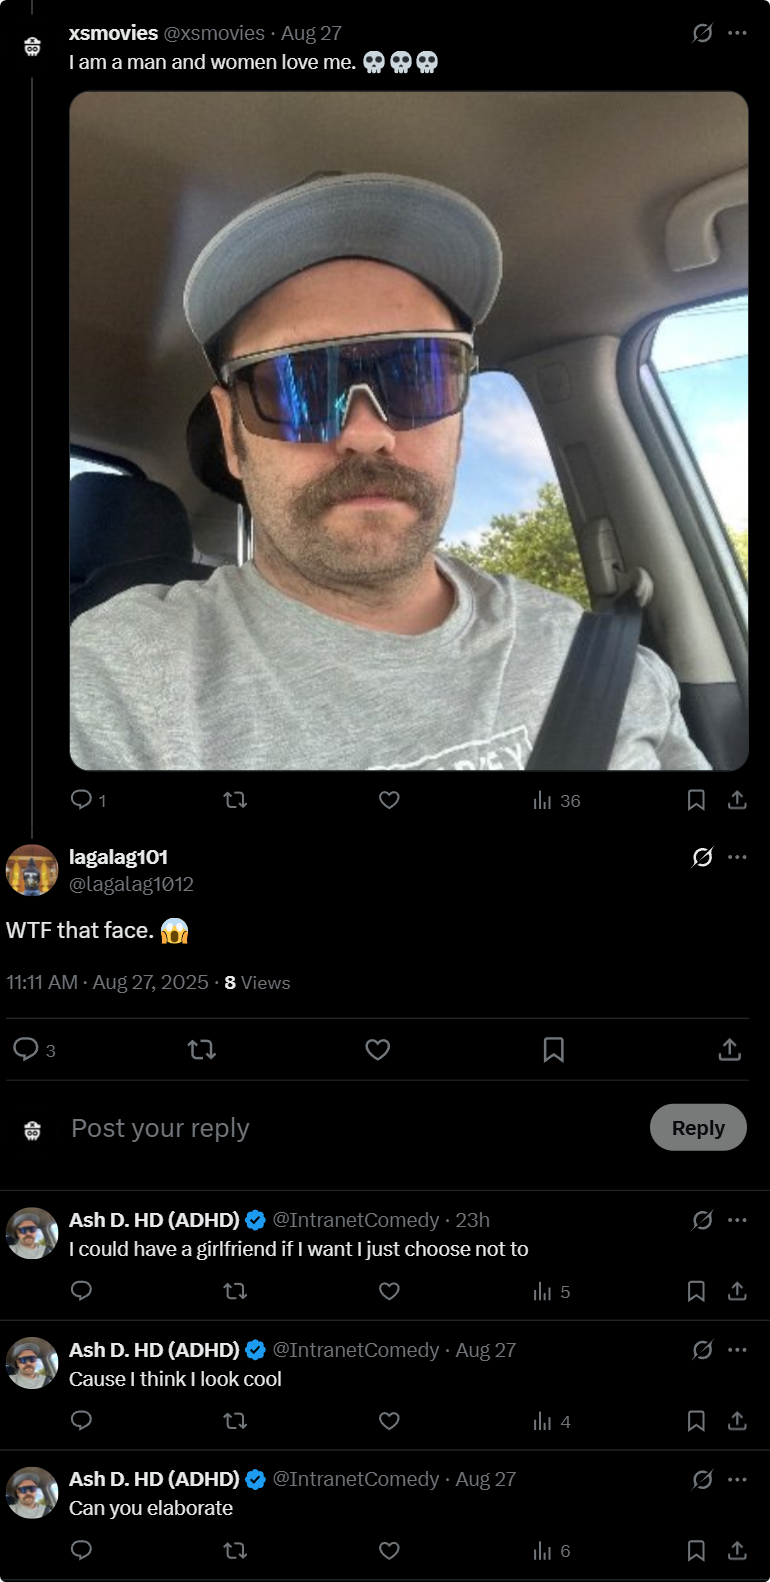Bookmark the 'I could have a girlfriend' reply
This screenshot has height=1582, width=770.
click(696, 1291)
